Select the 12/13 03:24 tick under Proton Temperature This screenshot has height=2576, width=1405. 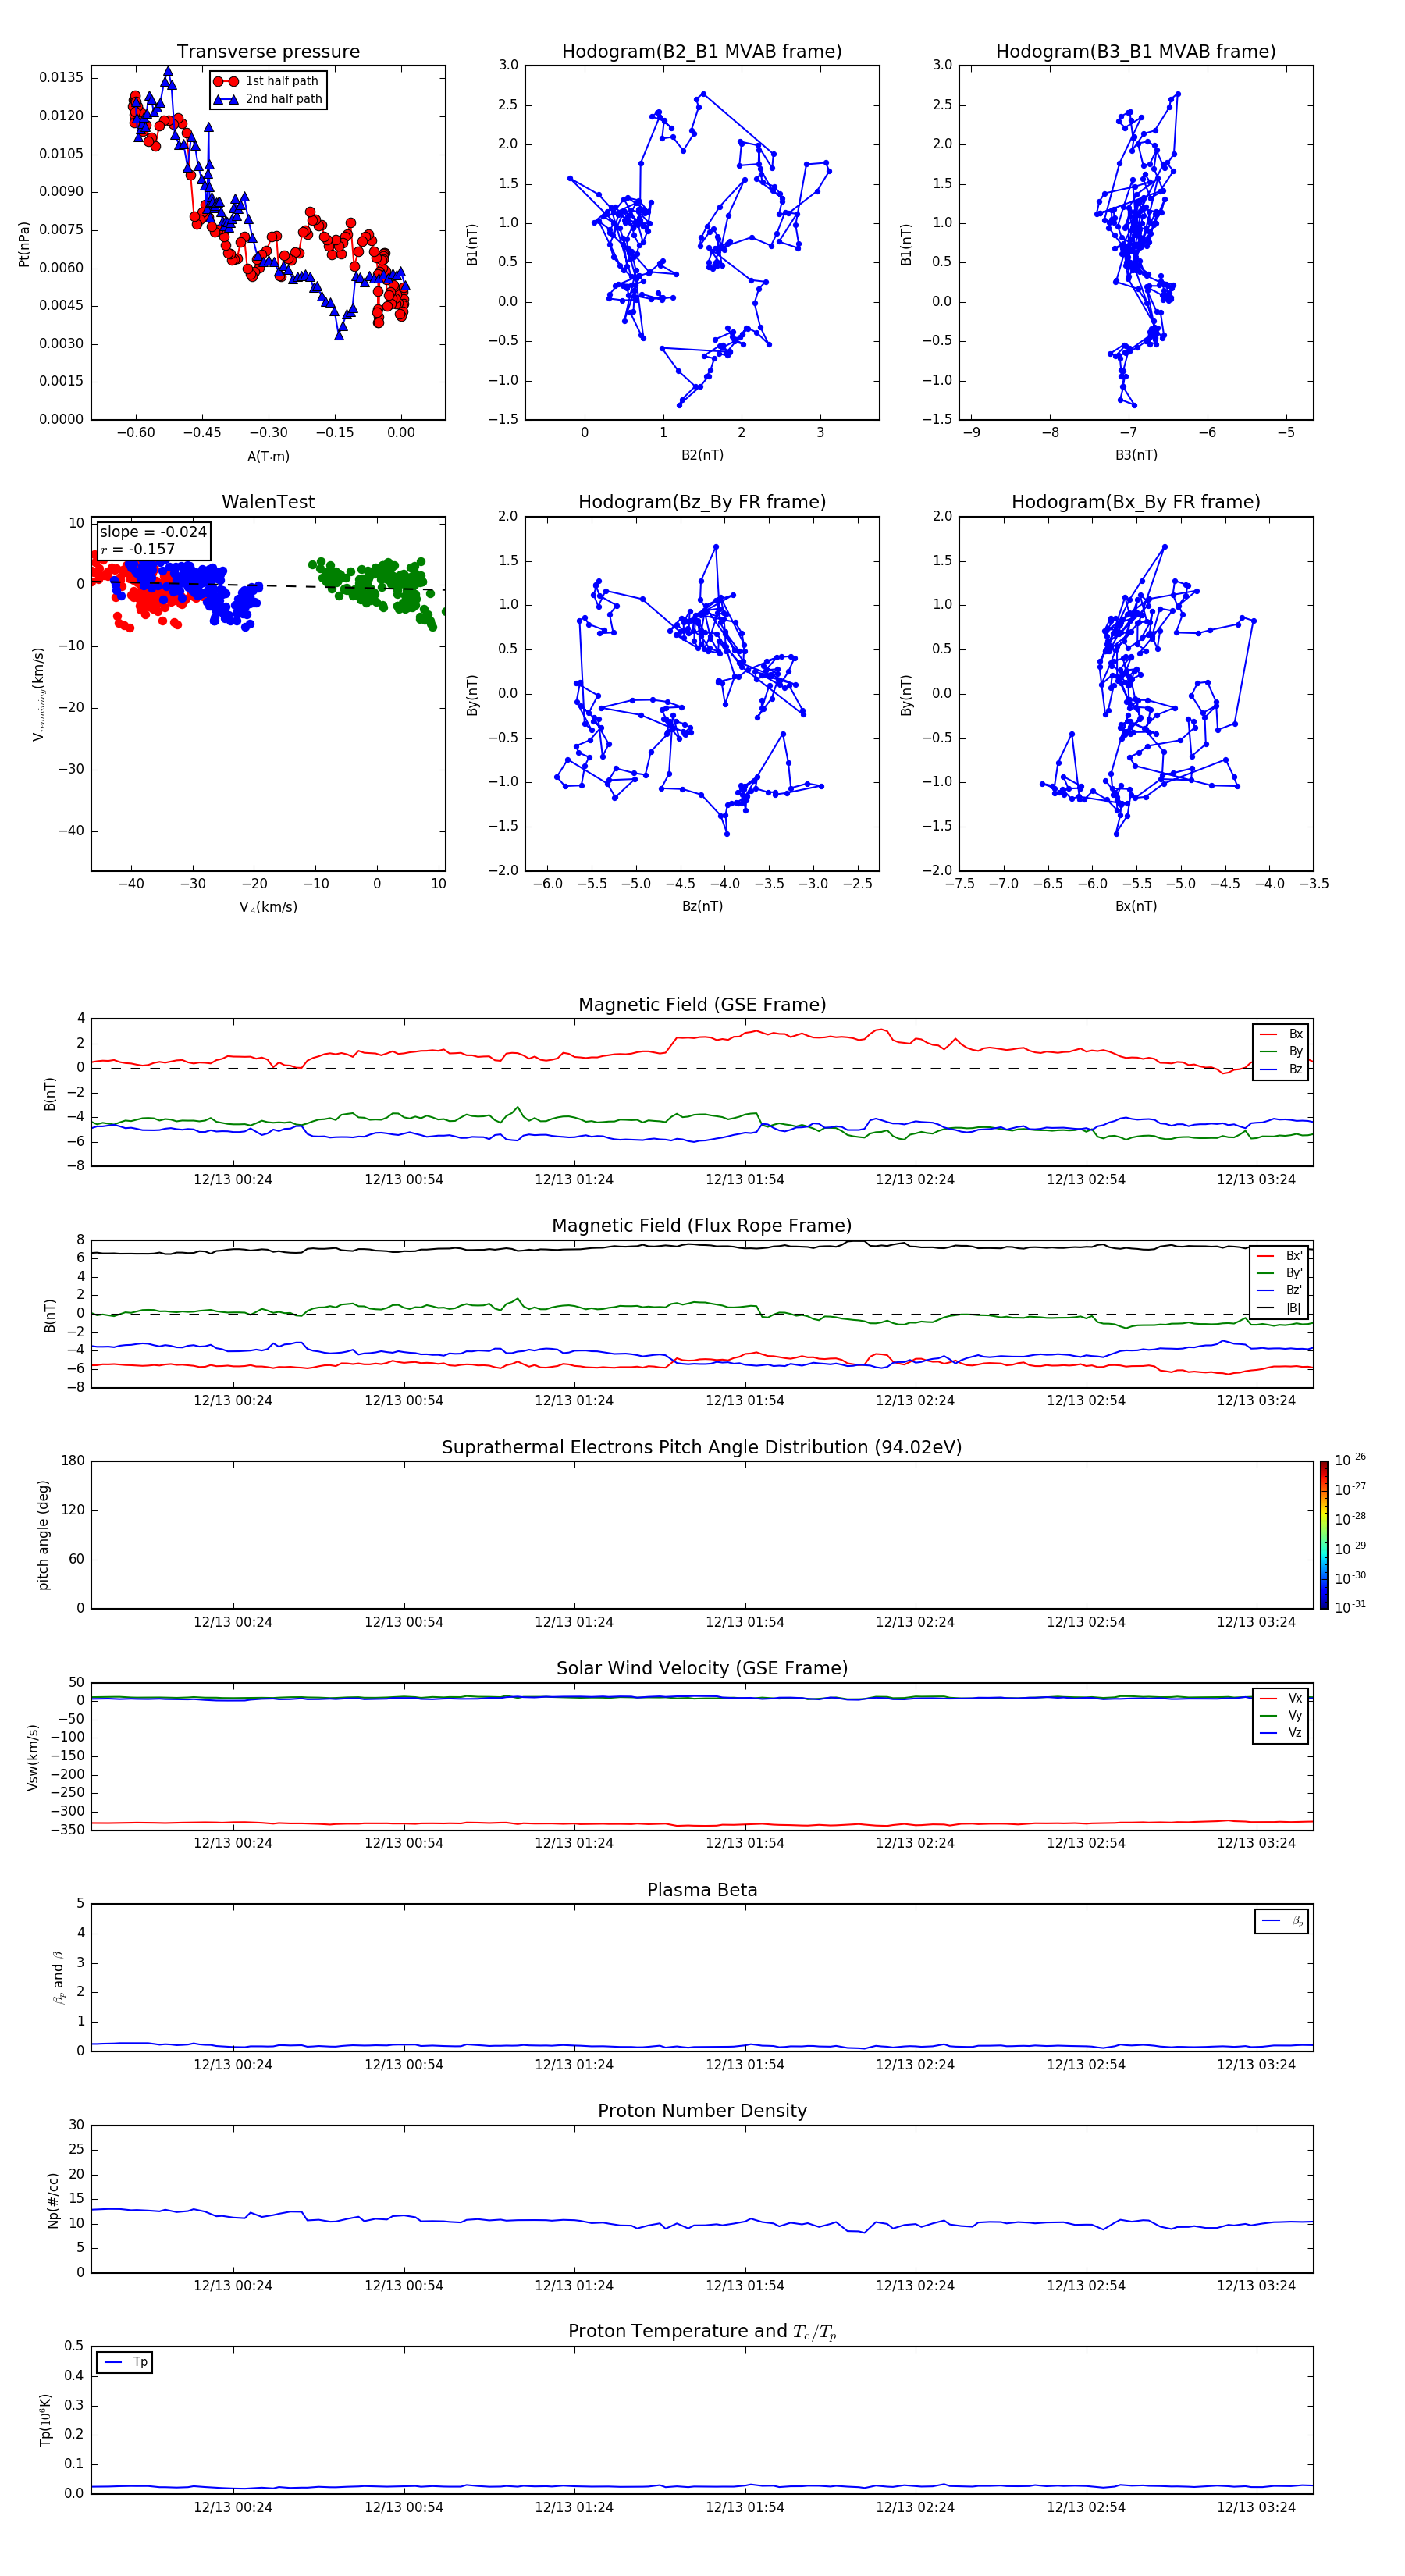pyautogui.click(x=1256, y=2508)
